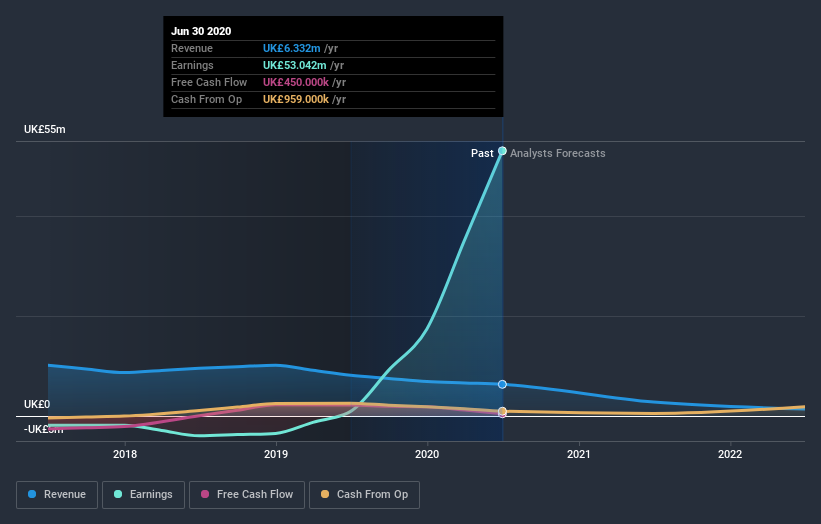The image size is (821, 524).
Task: Click the Earnings value UK£53.042m in tooltip
Action: coord(295,65)
